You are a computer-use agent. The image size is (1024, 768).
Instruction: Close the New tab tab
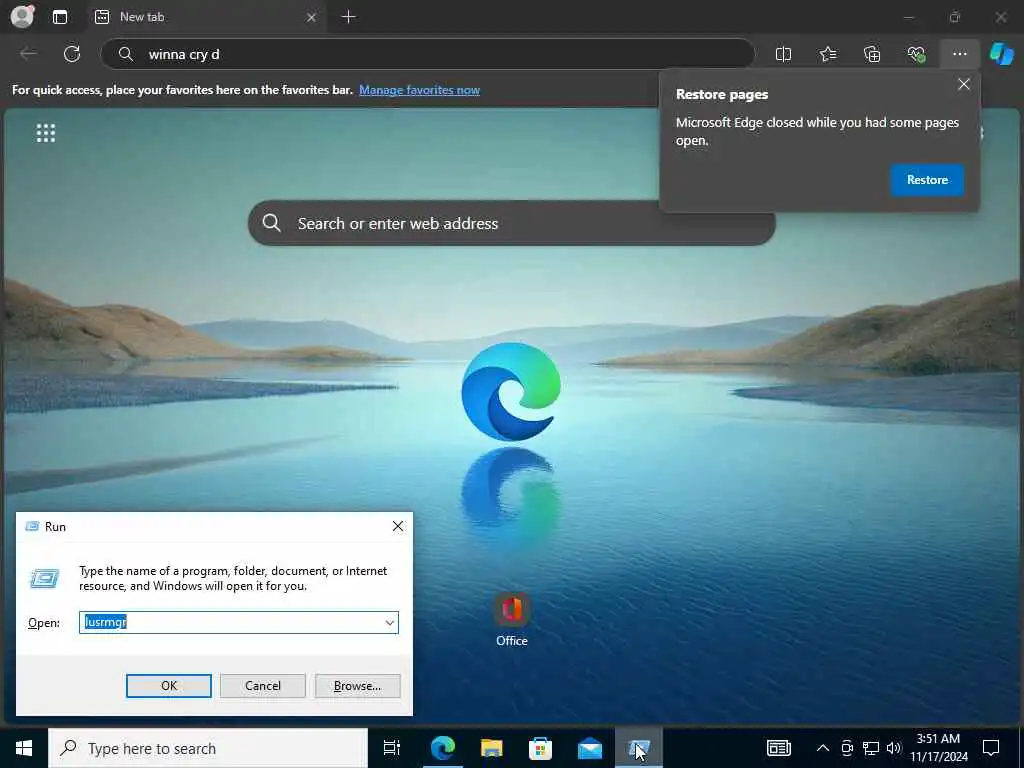click(x=312, y=17)
